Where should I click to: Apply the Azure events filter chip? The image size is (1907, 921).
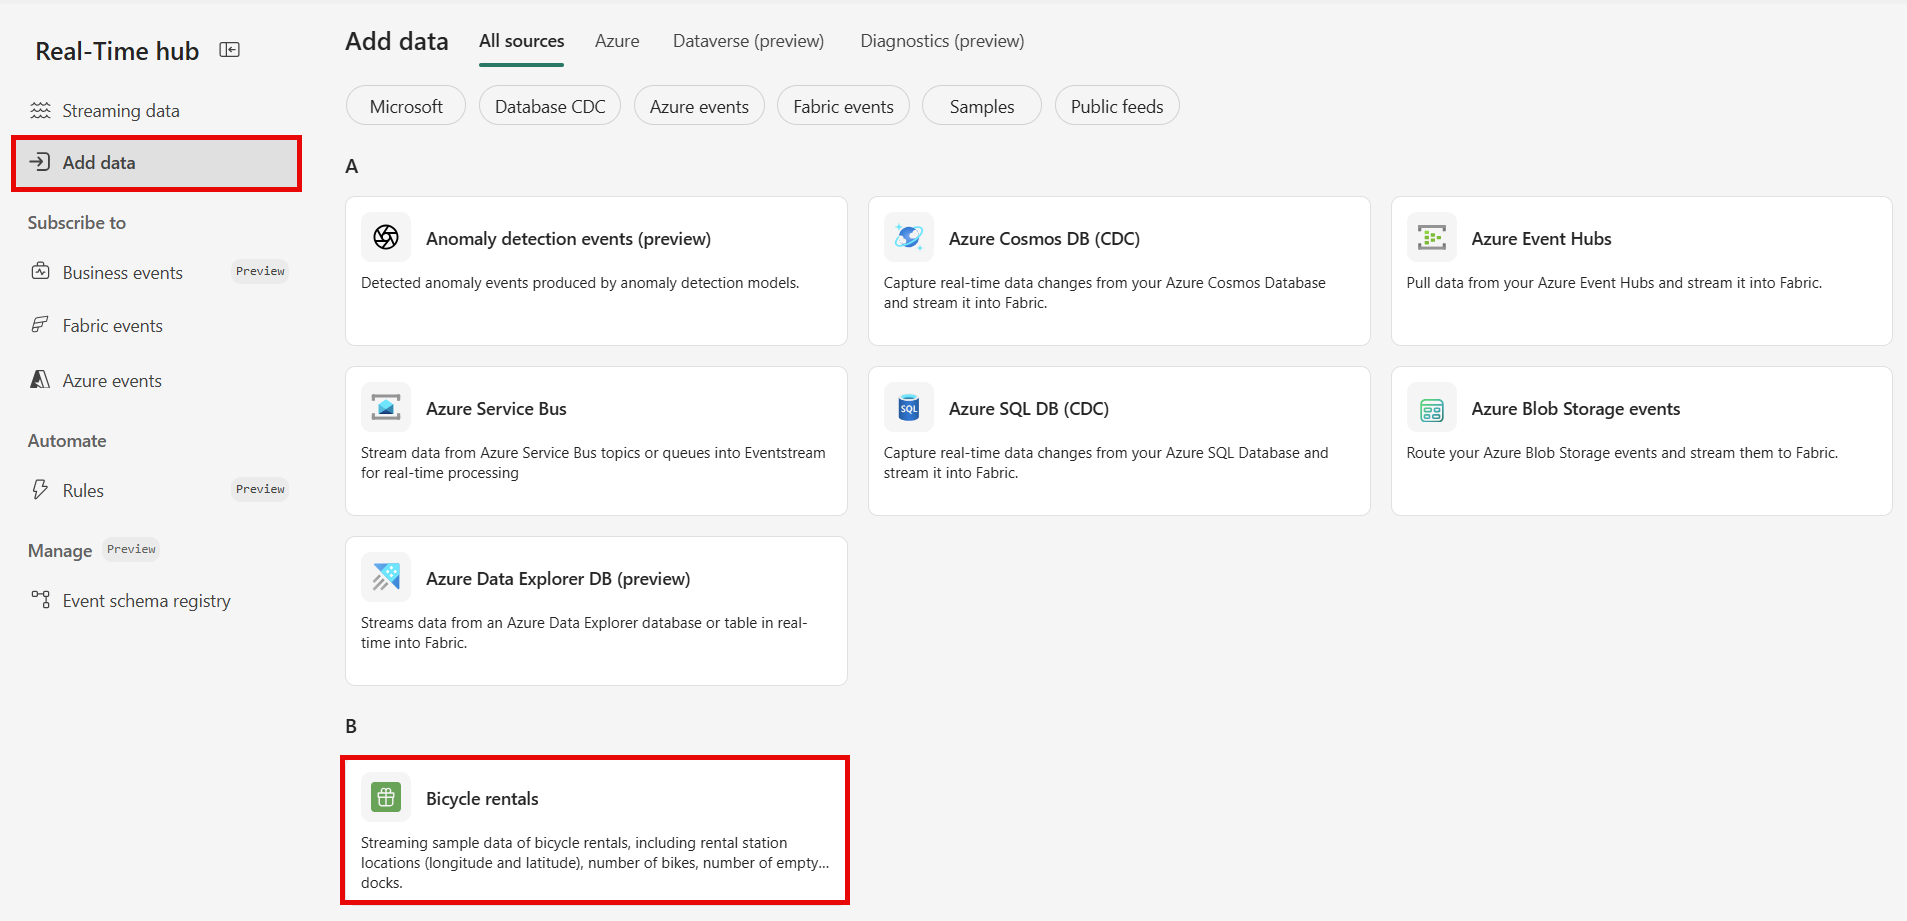coord(699,106)
